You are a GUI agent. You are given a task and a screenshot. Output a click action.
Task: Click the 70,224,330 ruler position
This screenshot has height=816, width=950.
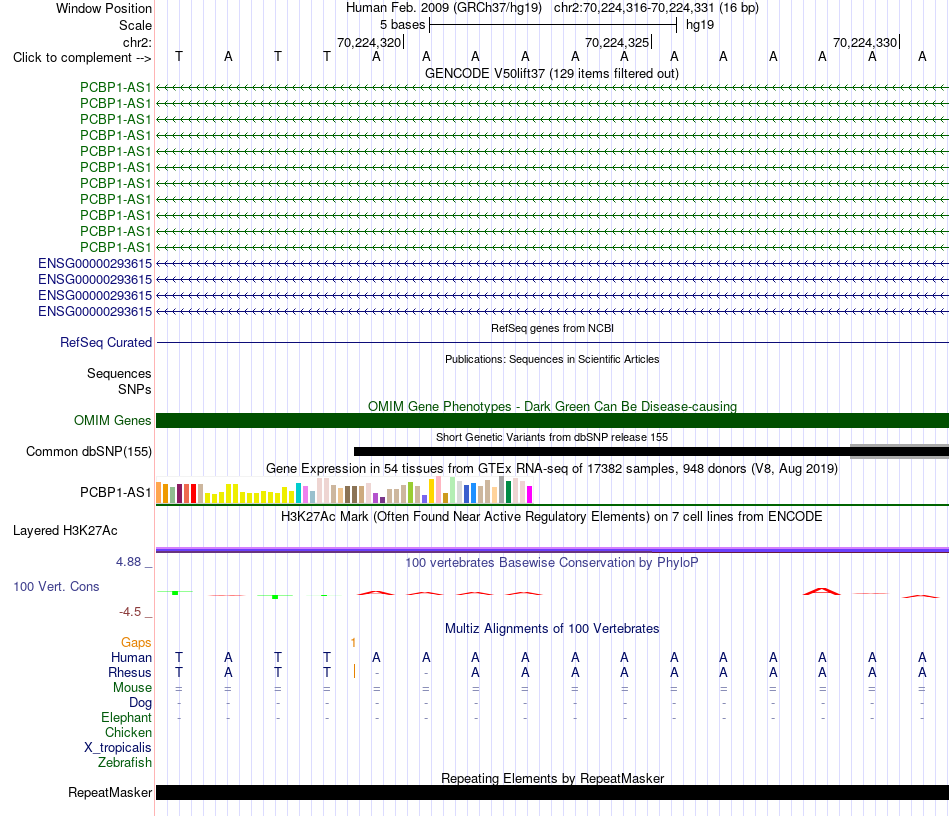(x=865, y=42)
